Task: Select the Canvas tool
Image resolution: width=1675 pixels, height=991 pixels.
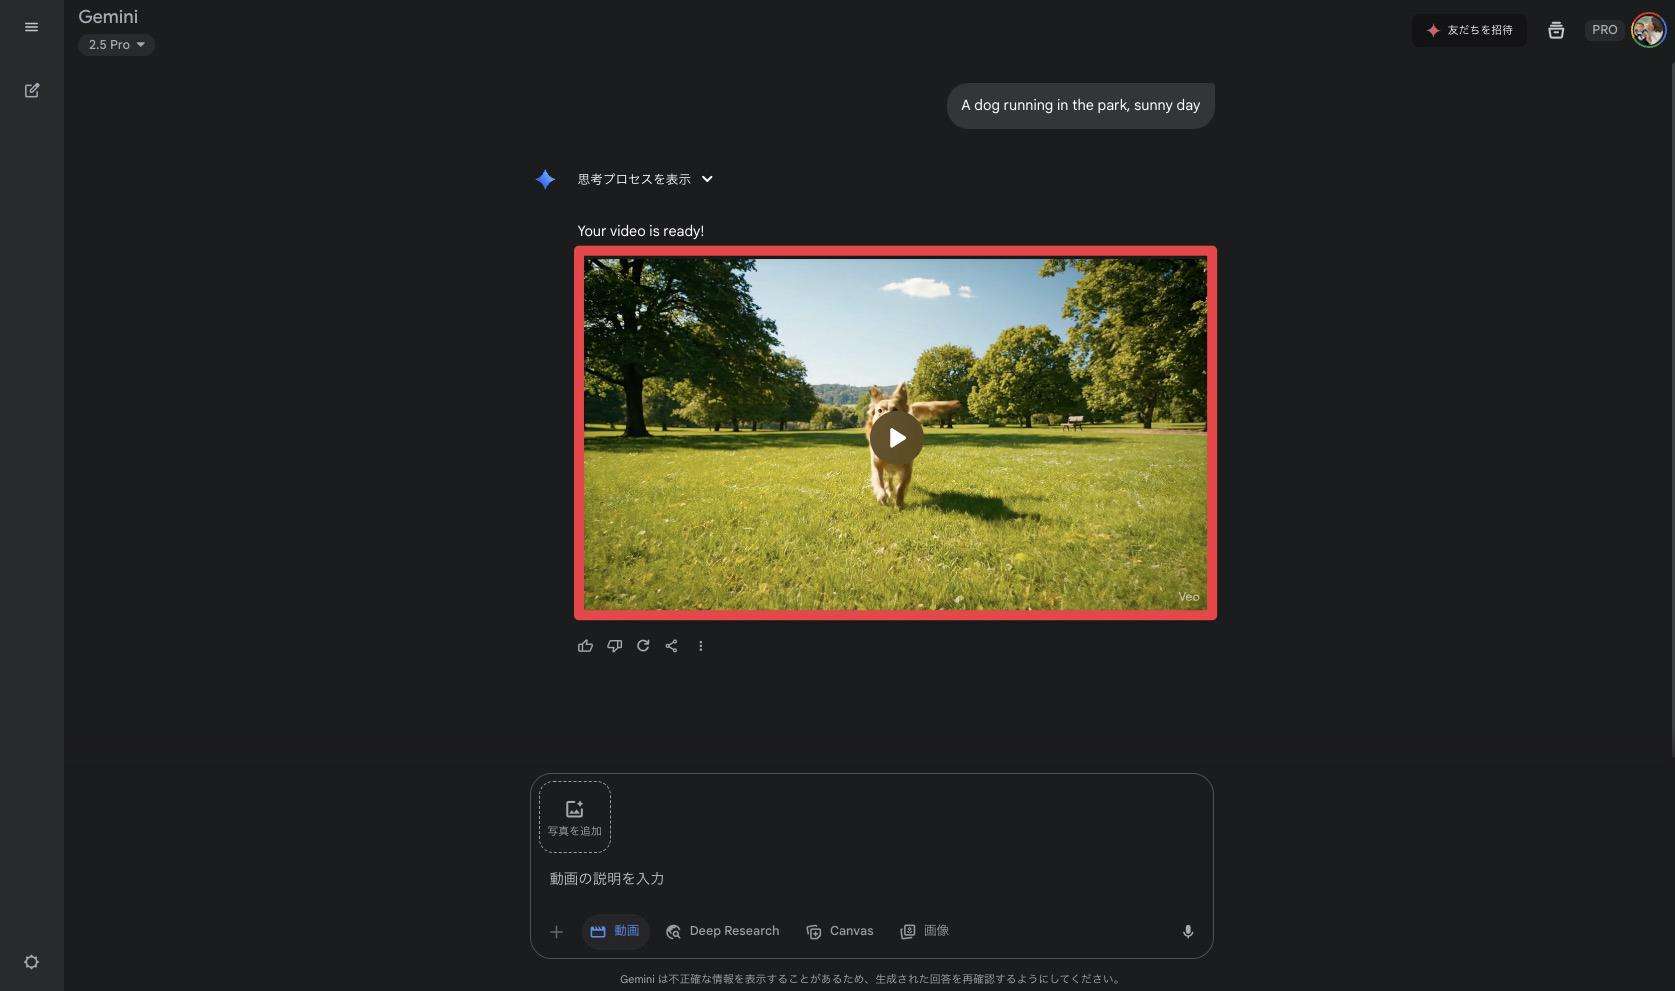Action: click(840, 931)
